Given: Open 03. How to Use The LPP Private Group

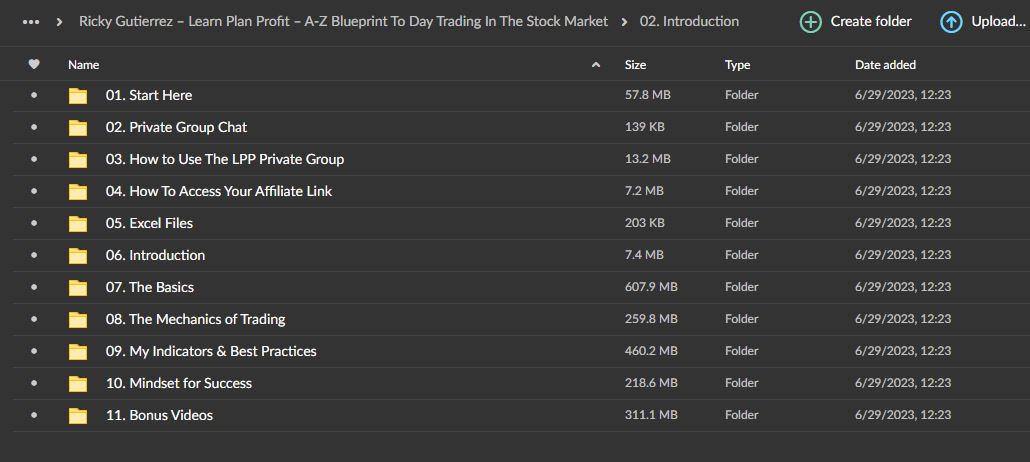Looking at the screenshot, I should tap(225, 159).
